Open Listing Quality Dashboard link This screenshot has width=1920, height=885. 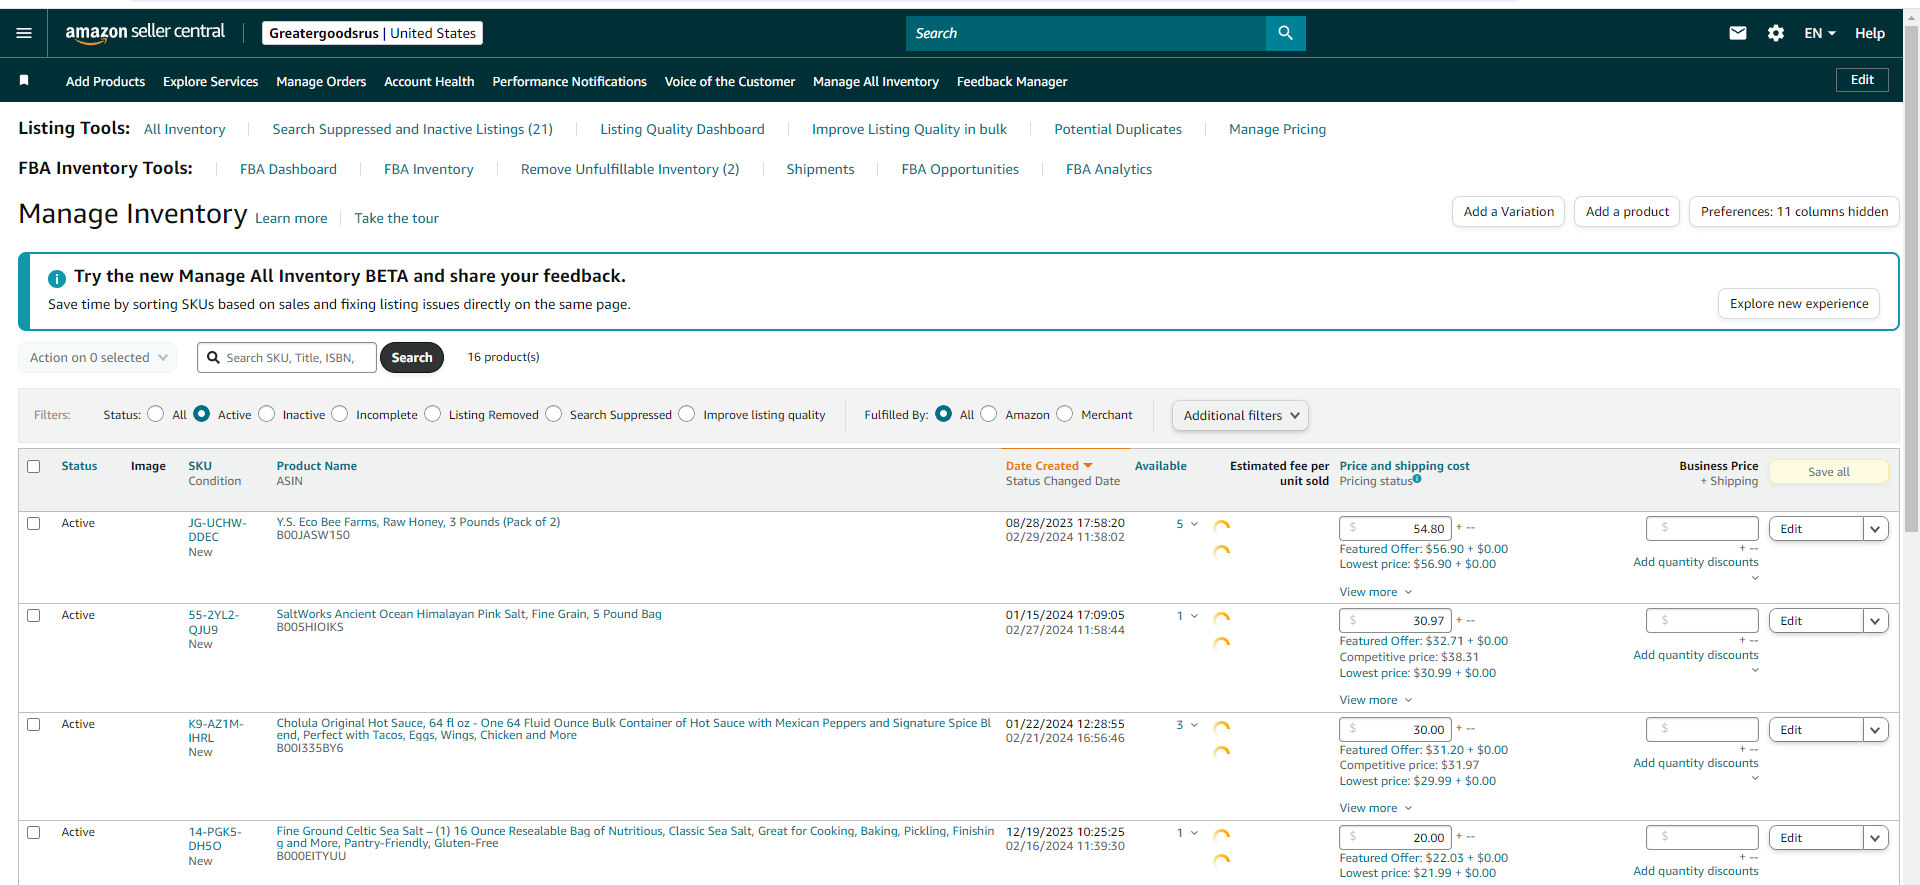click(682, 129)
